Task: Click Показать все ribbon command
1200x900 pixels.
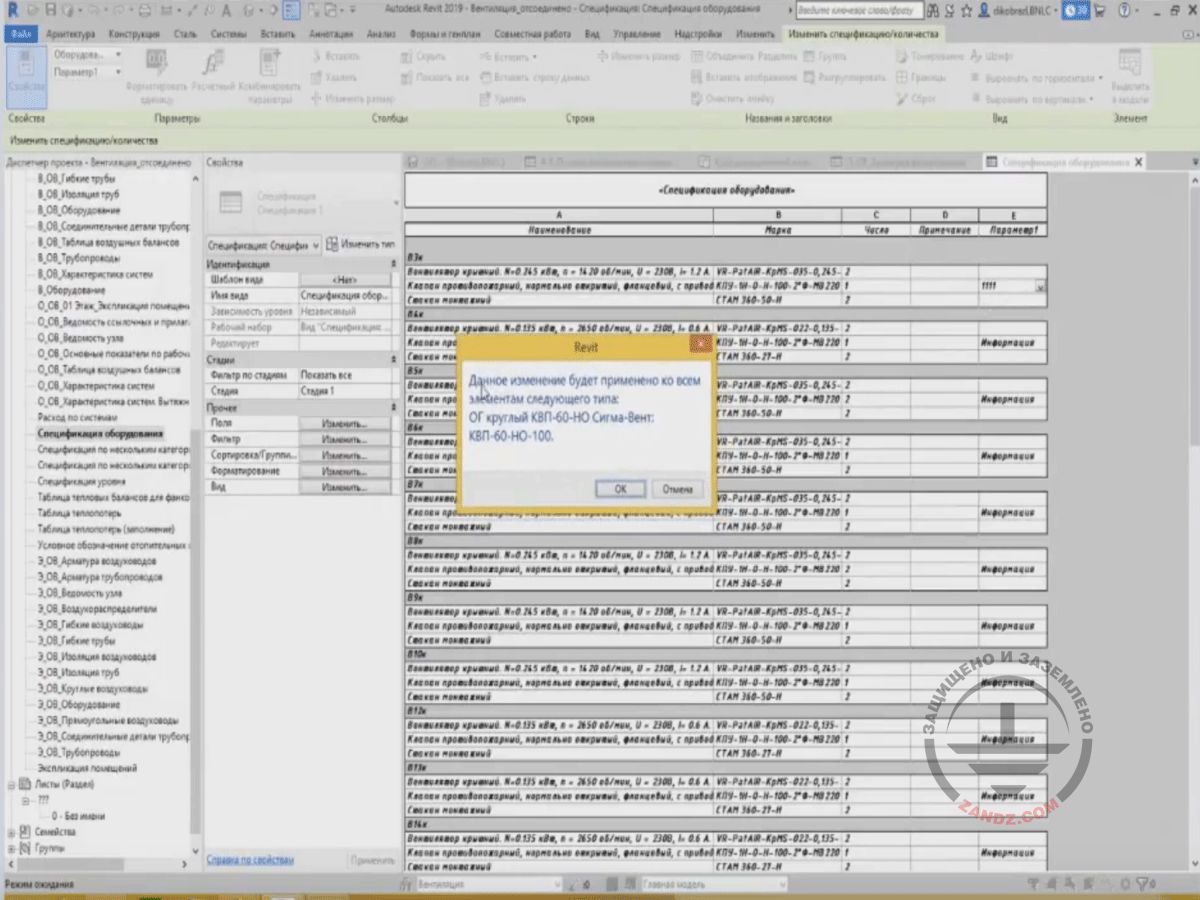Action: pyautogui.click(x=433, y=77)
